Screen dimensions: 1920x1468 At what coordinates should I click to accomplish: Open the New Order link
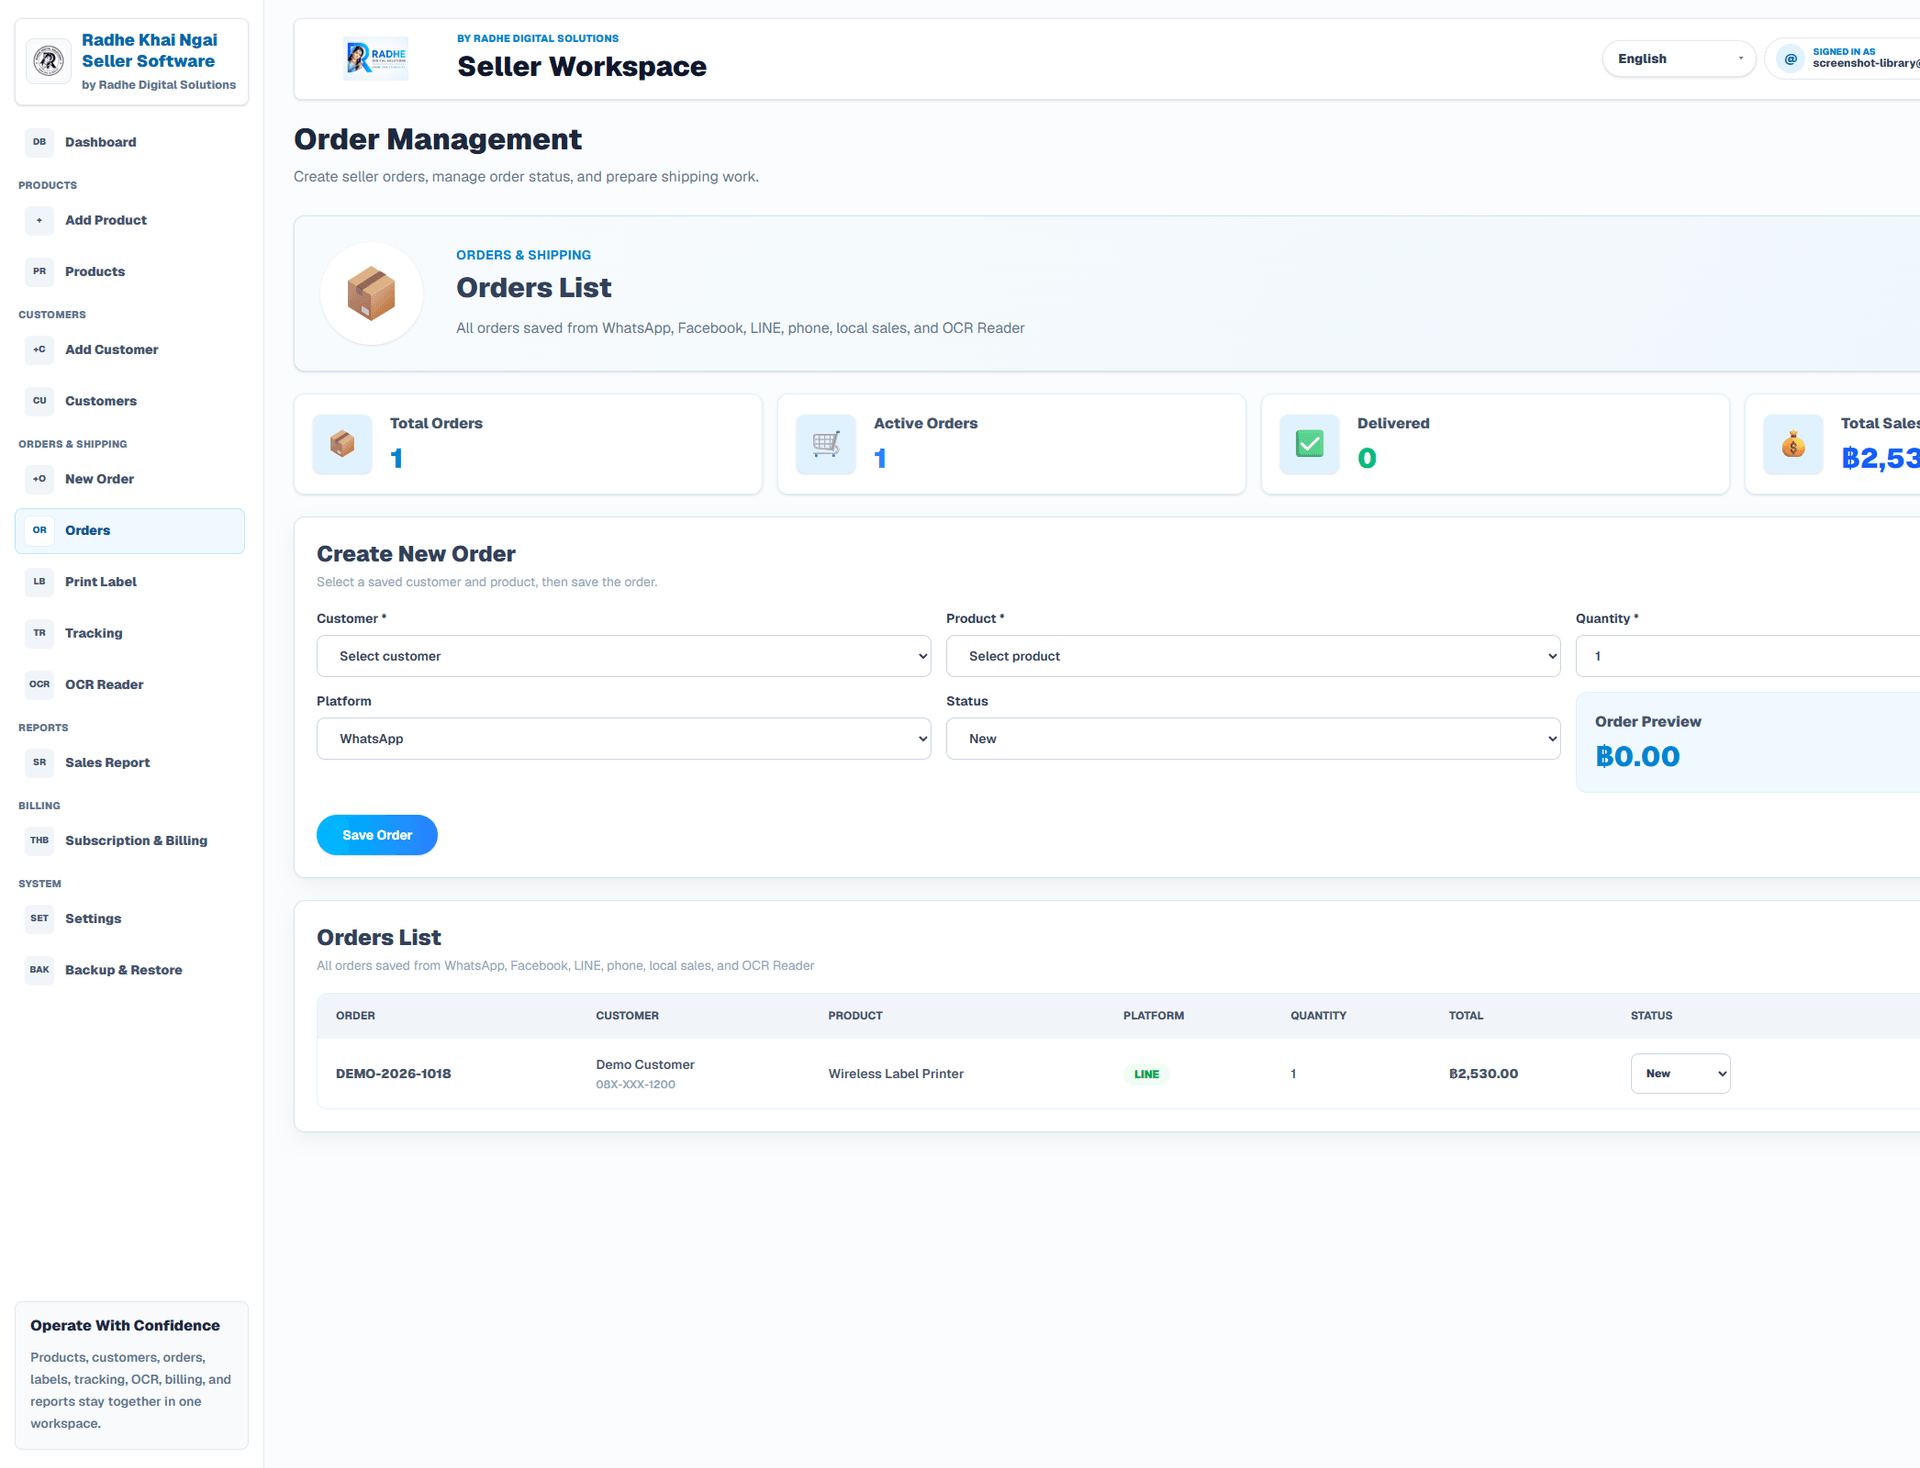130,478
